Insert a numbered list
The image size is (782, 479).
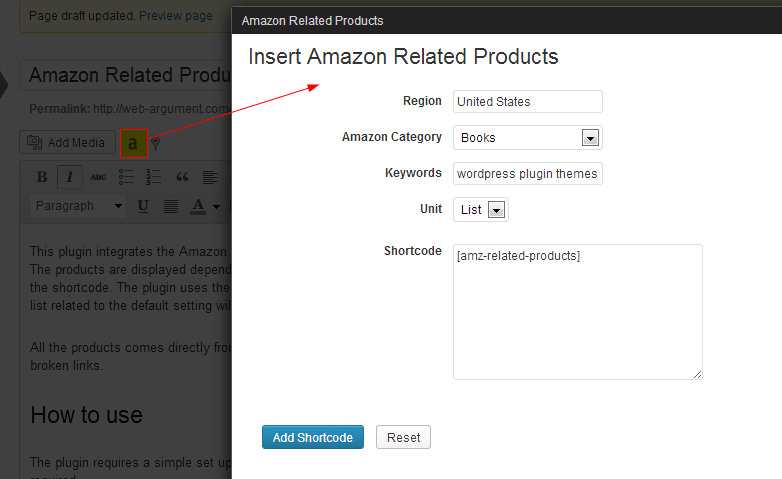pyautogui.click(x=154, y=177)
